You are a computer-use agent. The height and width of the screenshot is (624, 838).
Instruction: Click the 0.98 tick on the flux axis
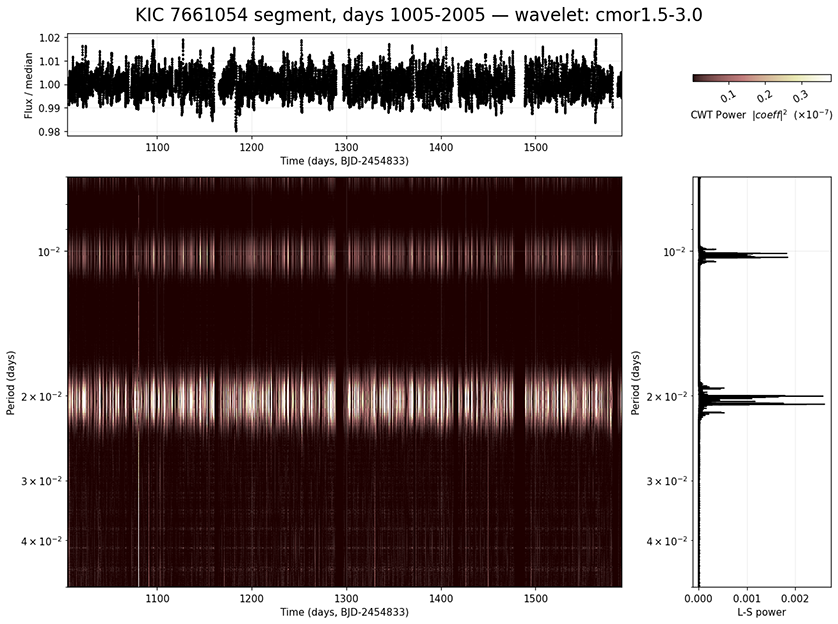tap(51, 131)
